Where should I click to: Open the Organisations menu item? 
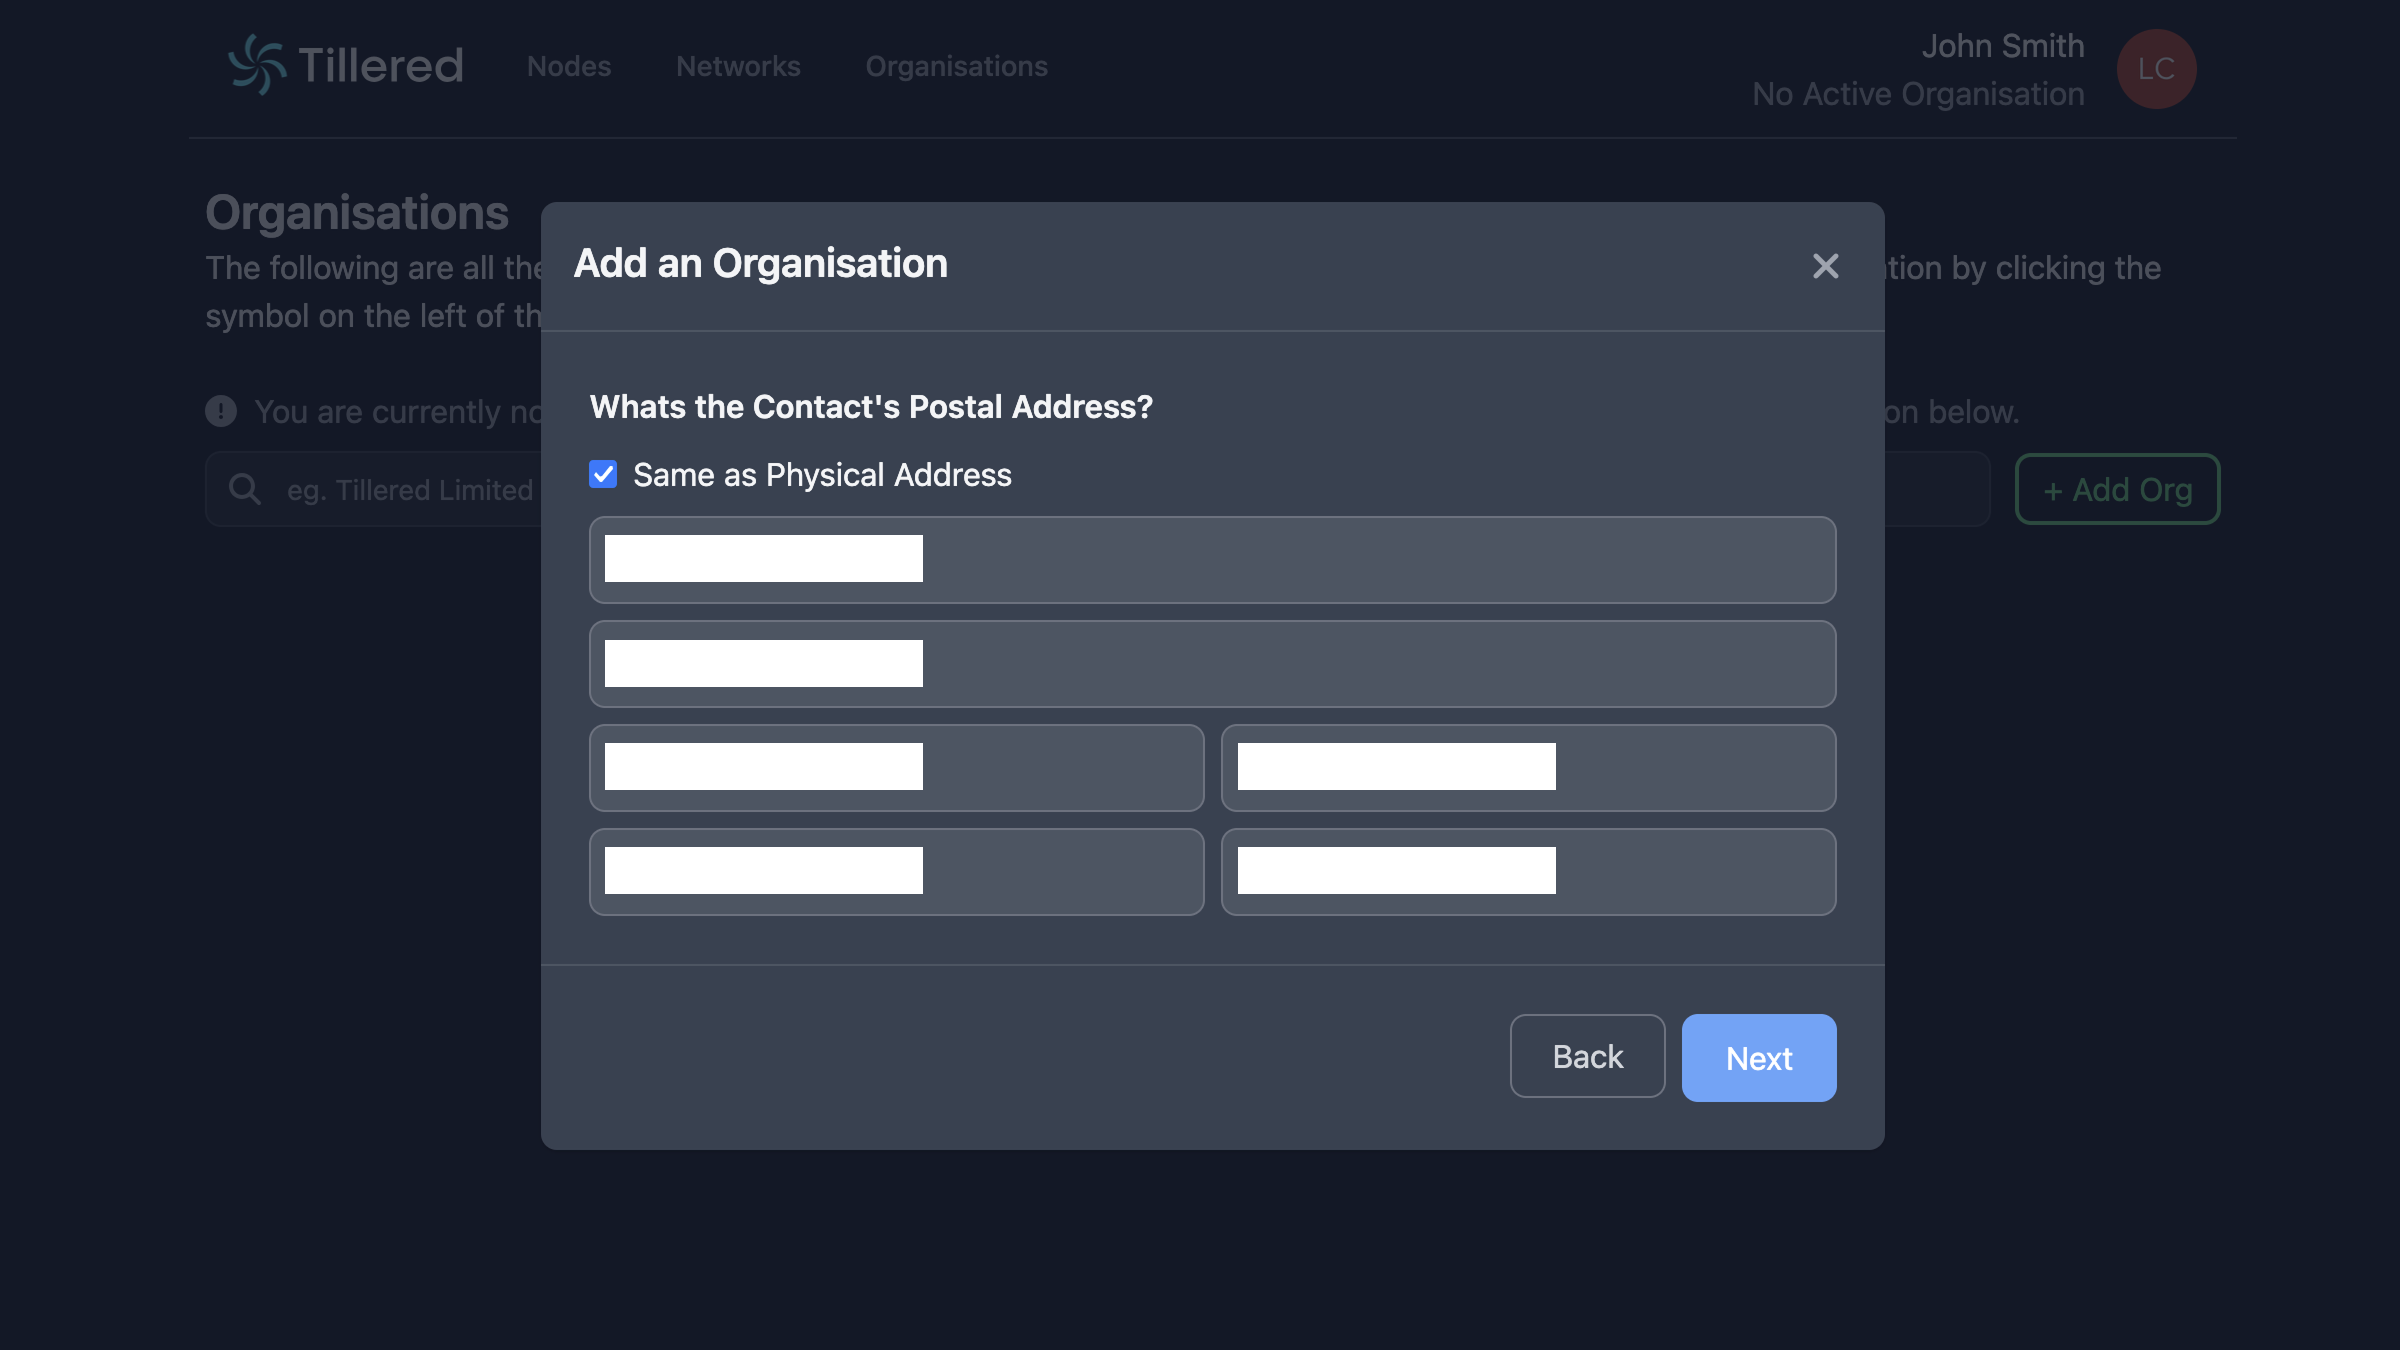tap(956, 66)
